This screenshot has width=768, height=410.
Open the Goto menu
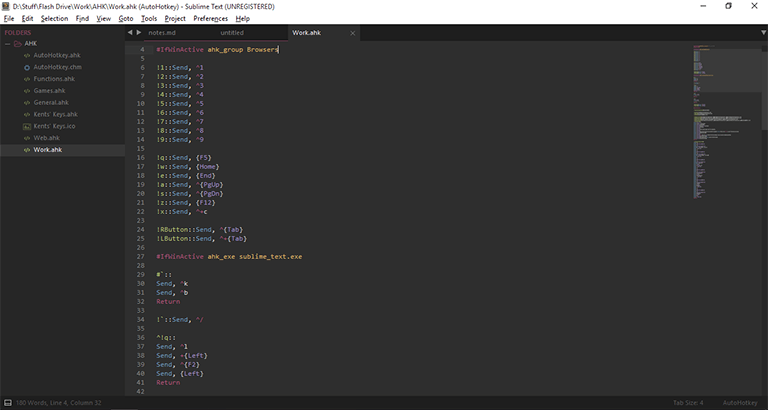pos(126,19)
